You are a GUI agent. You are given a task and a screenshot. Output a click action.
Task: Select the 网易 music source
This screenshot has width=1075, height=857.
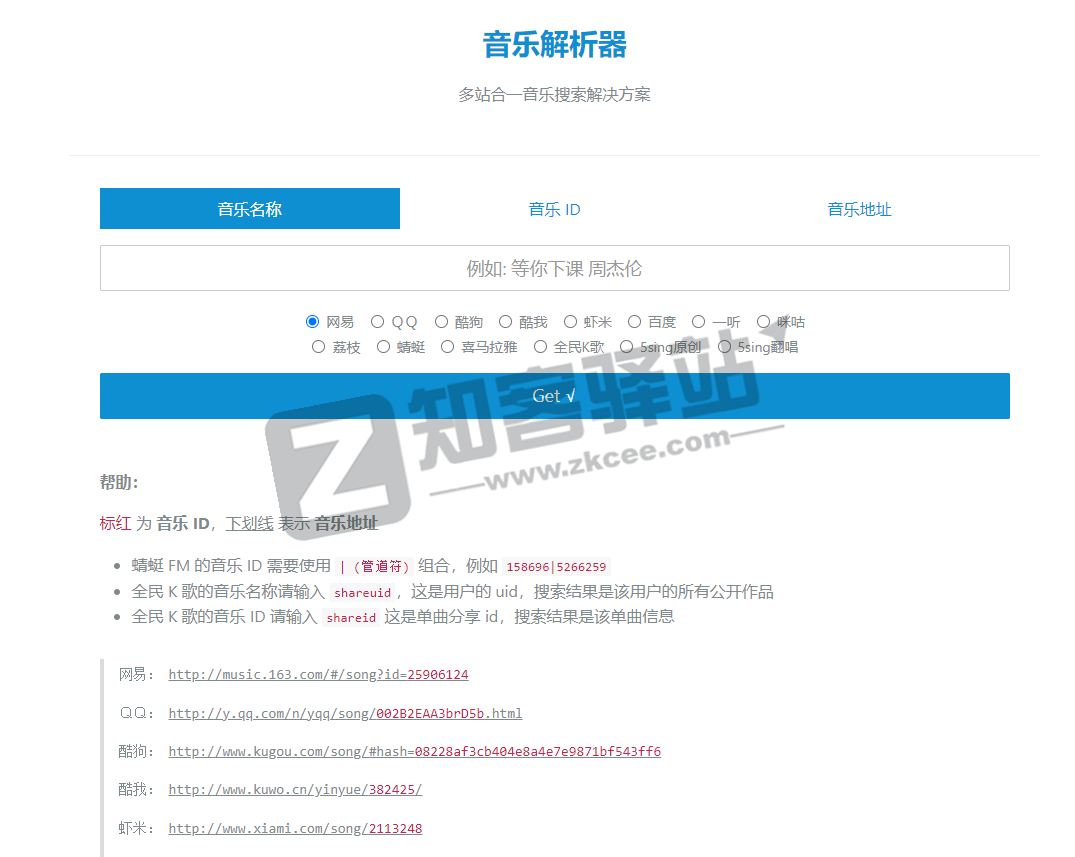click(312, 321)
